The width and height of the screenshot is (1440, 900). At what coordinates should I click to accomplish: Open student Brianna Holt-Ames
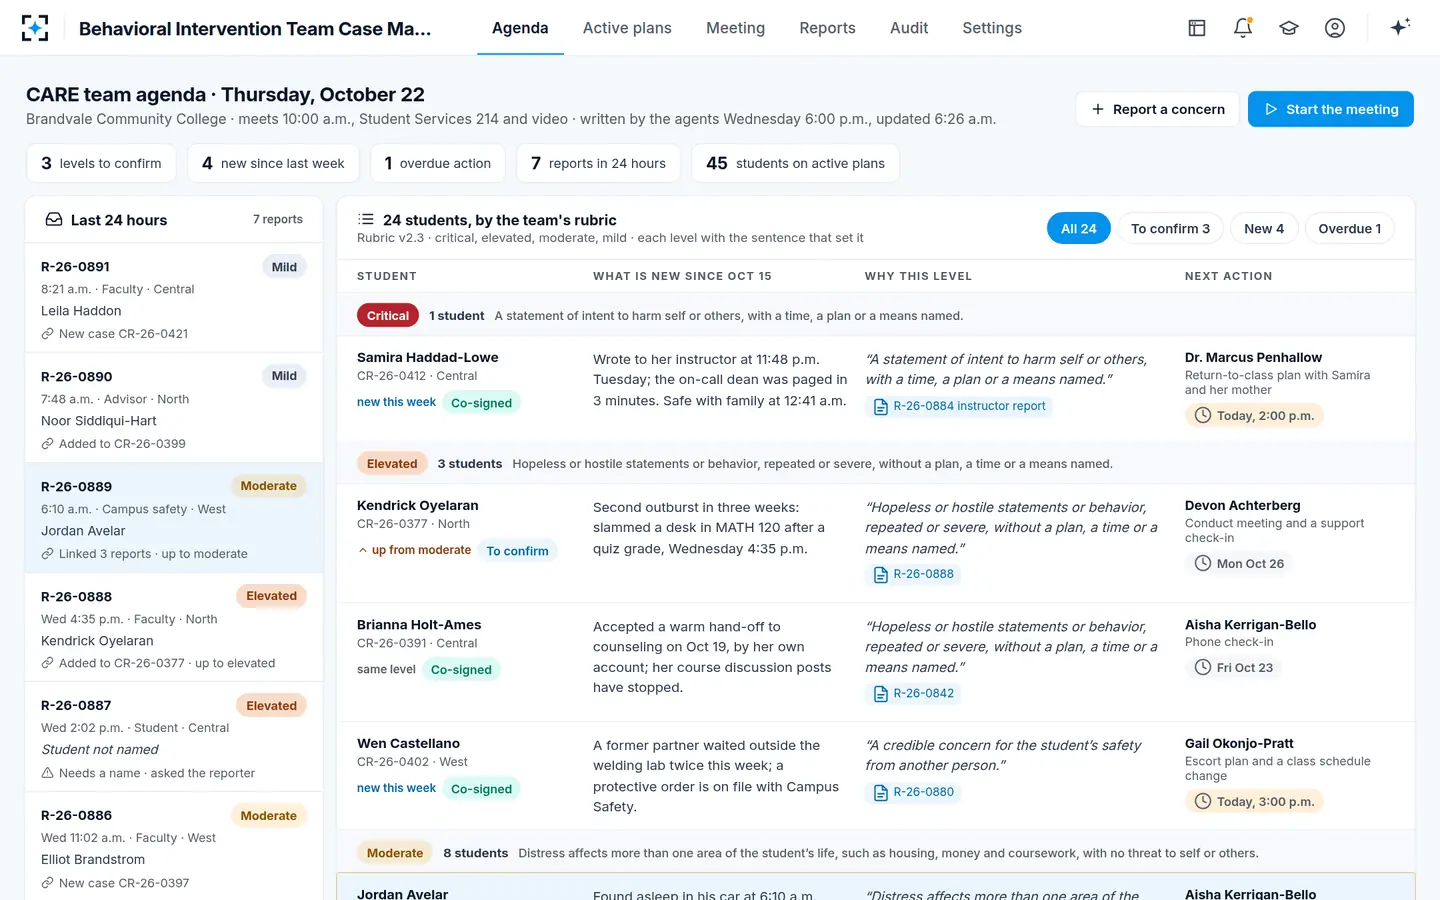click(x=419, y=625)
